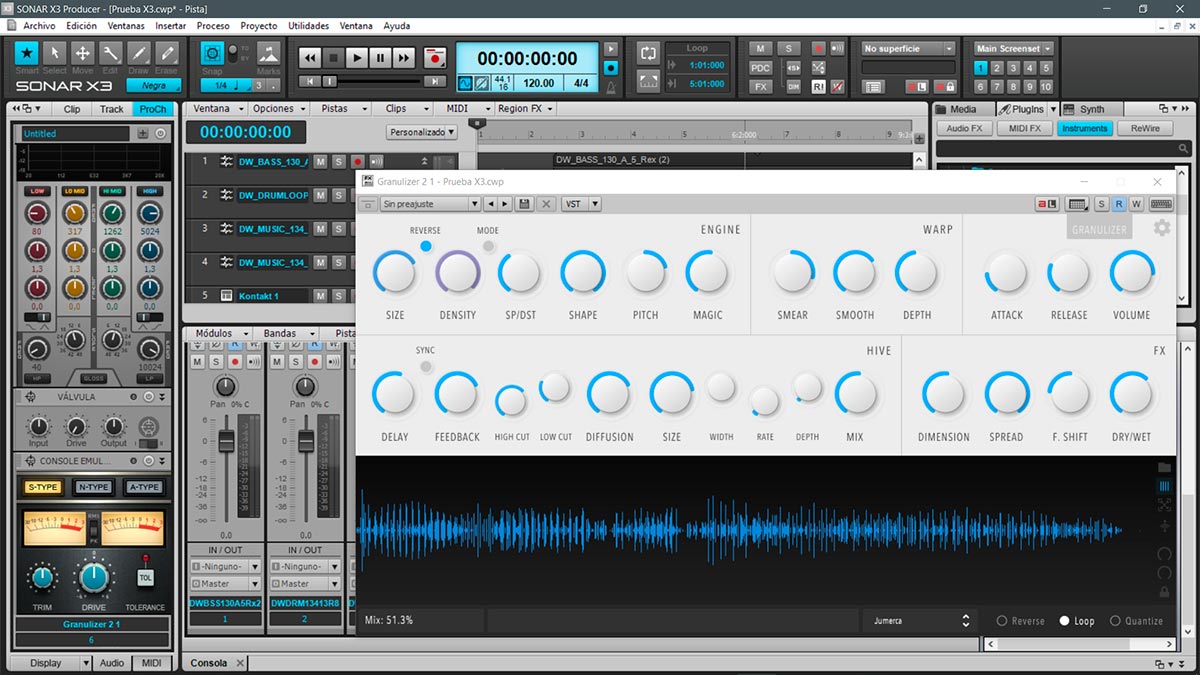Open the Jumerca sample selector
Image resolution: width=1200 pixels, height=675 pixels.
pos(919,621)
